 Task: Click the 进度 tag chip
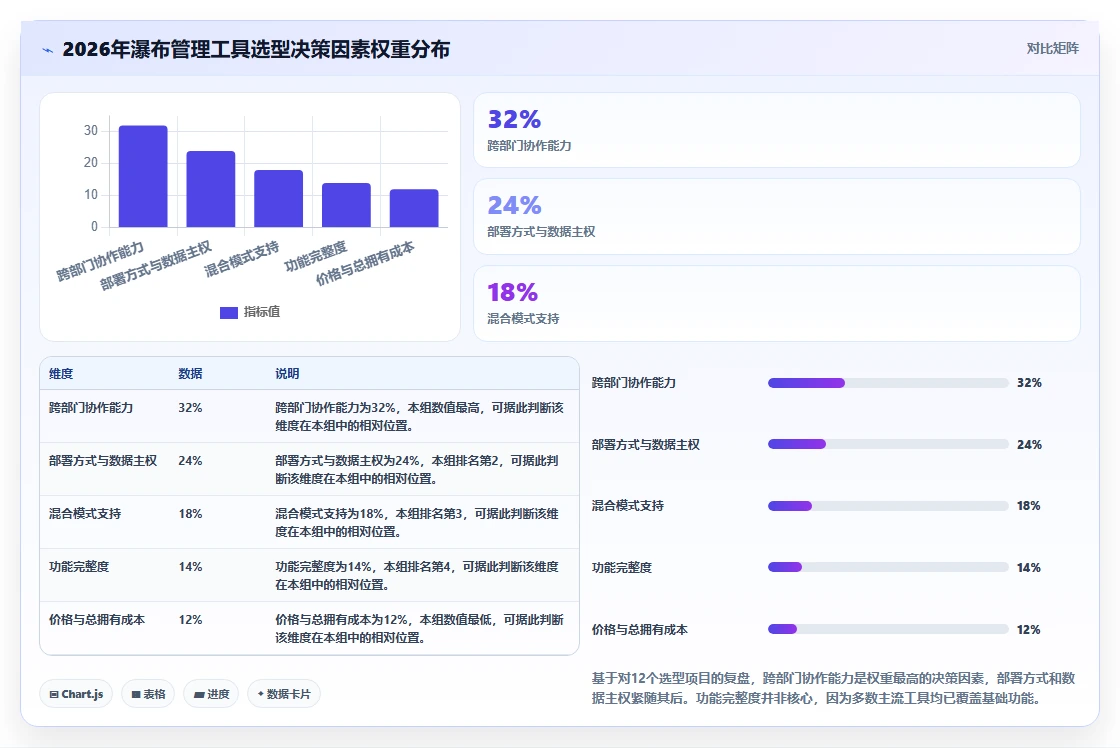pyautogui.click(x=211, y=694)
